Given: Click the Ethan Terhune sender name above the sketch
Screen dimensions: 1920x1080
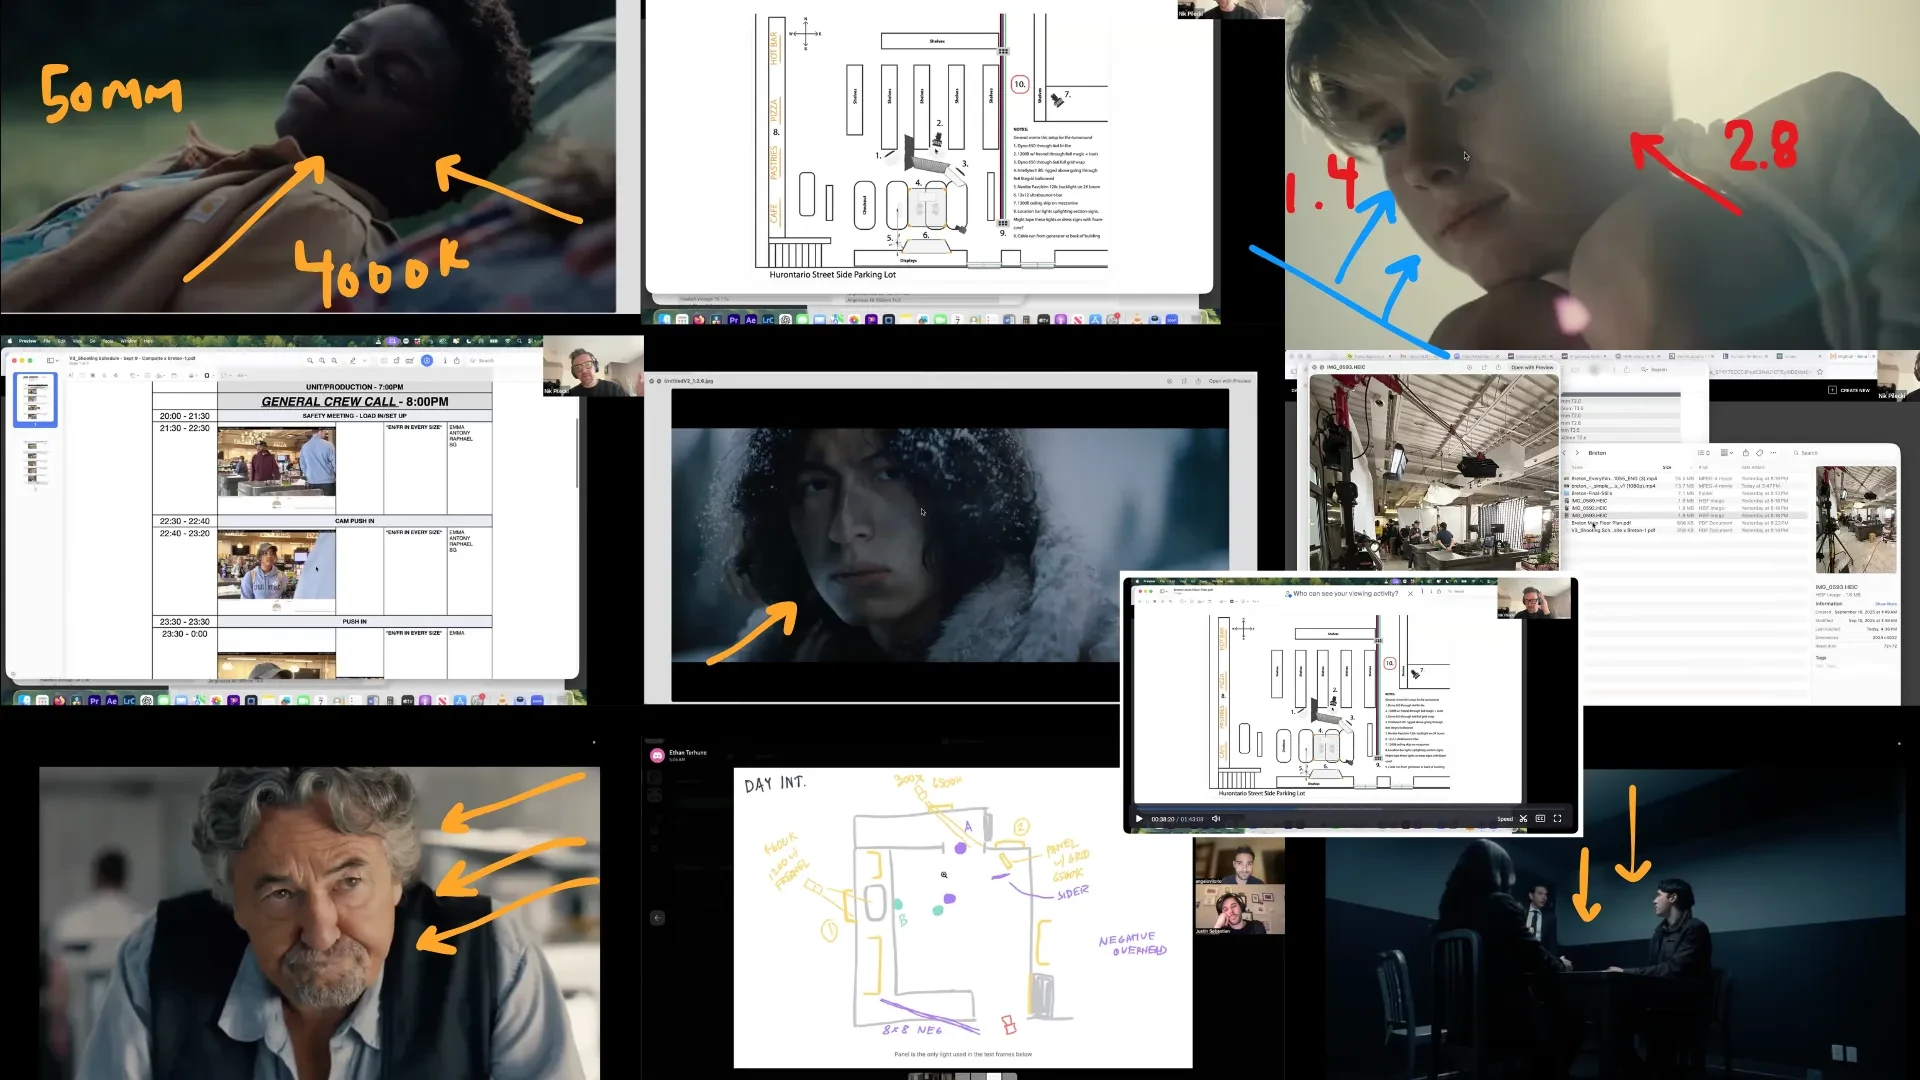Looking at the screenshot, I should [688, 752].
